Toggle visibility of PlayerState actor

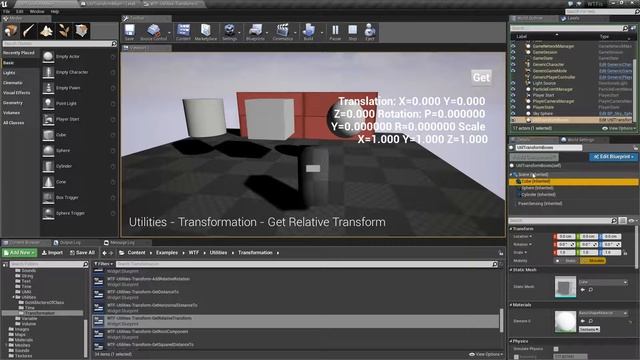coord(513,107)
